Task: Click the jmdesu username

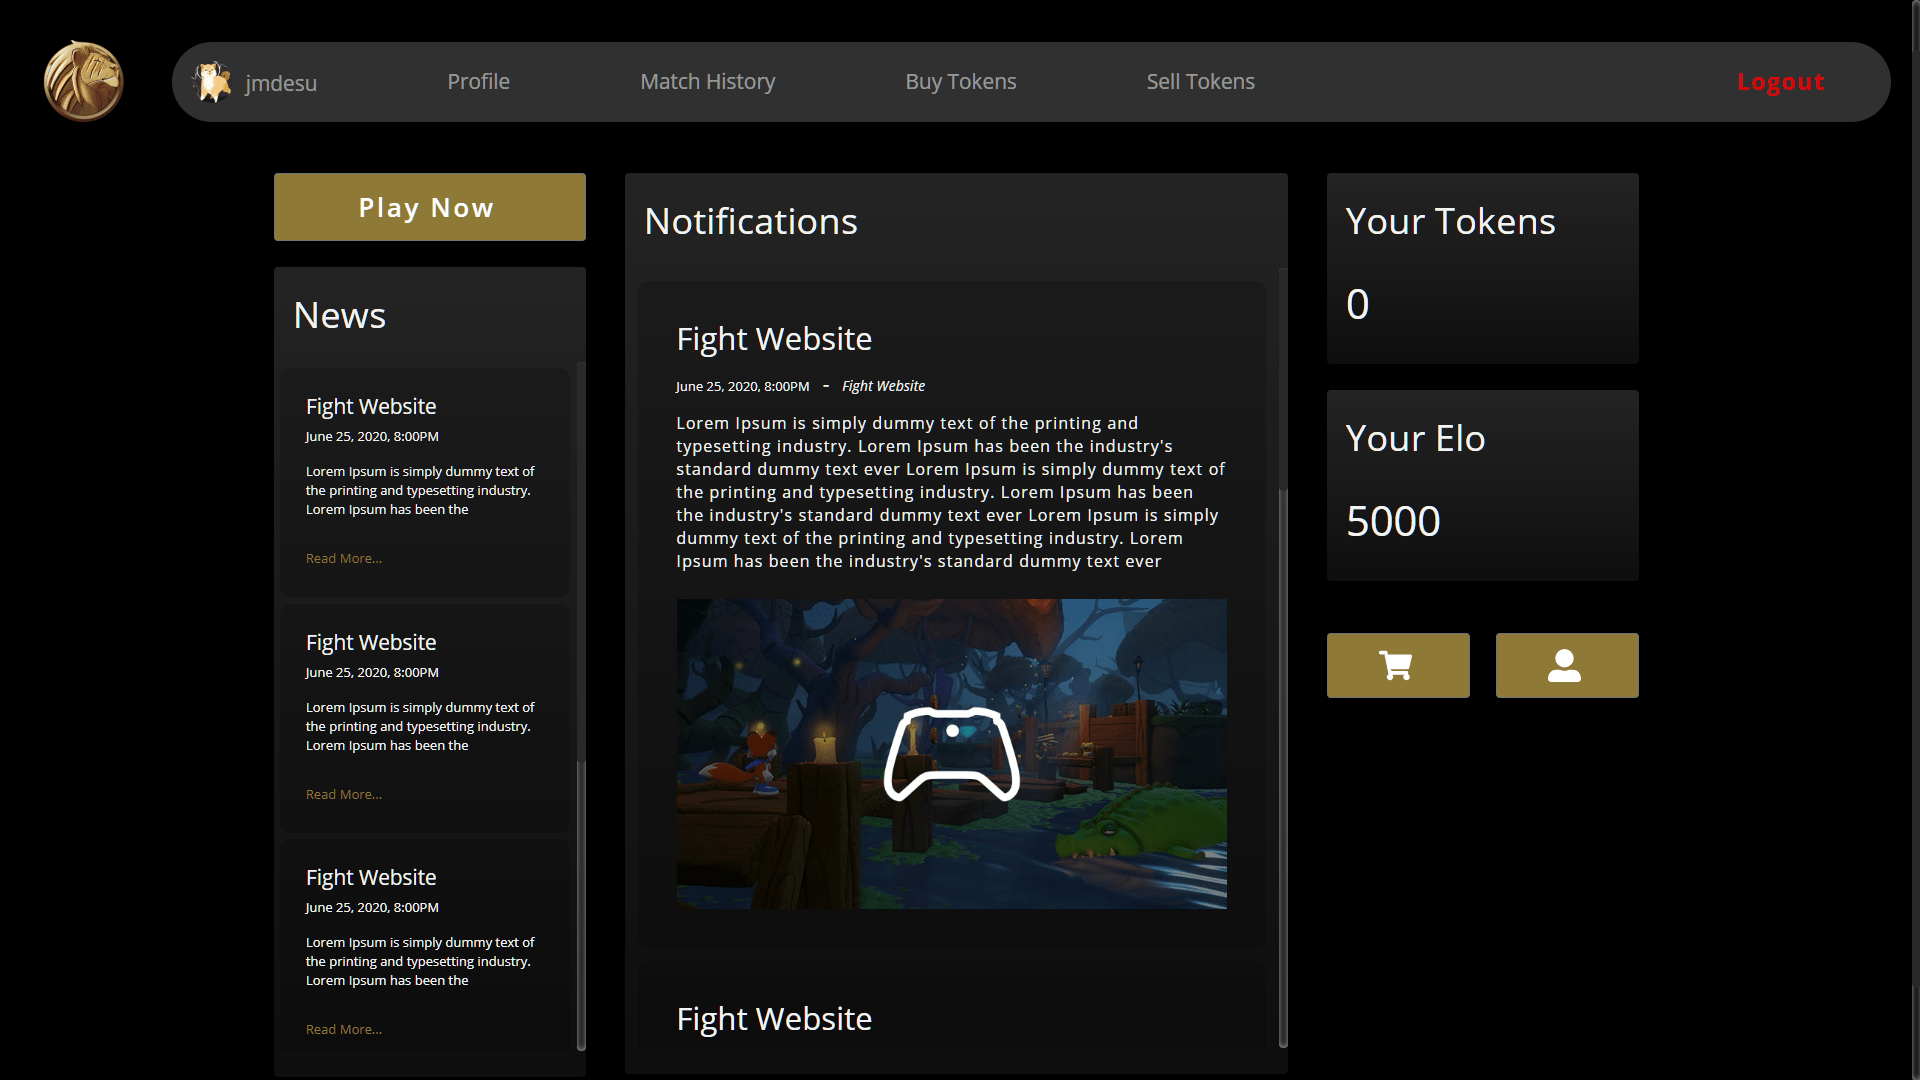Action: (281, 83)
